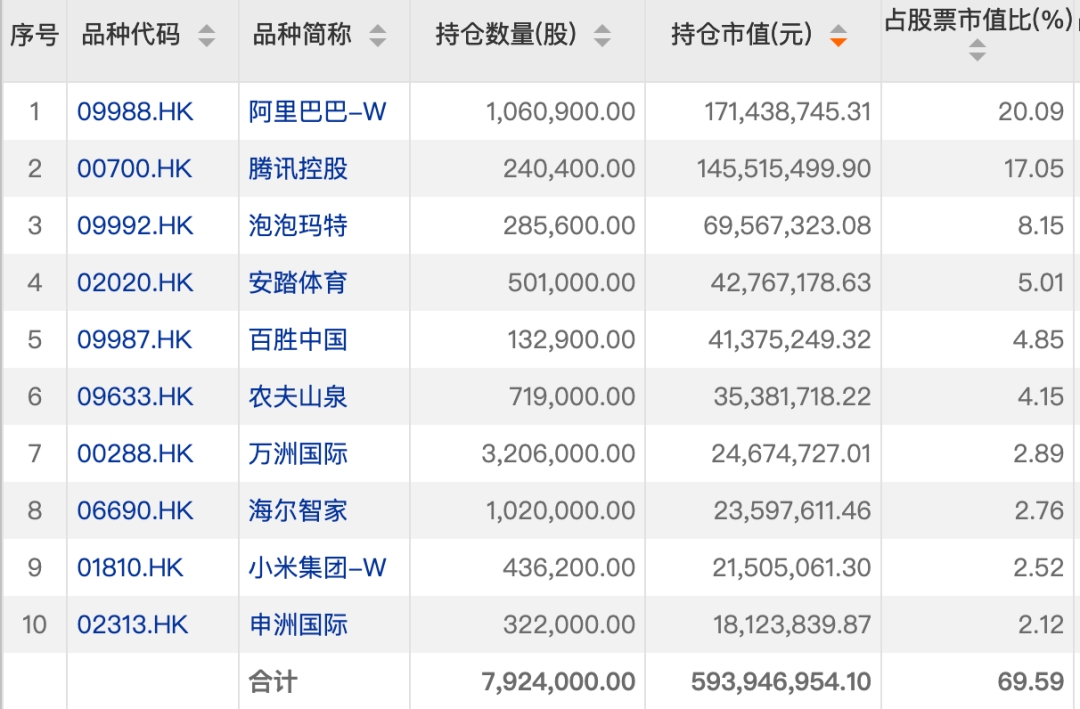Open stock code 09992.HK
Image resolution: width=1080 pixels, height=709 pixels.
pos(135,226)
